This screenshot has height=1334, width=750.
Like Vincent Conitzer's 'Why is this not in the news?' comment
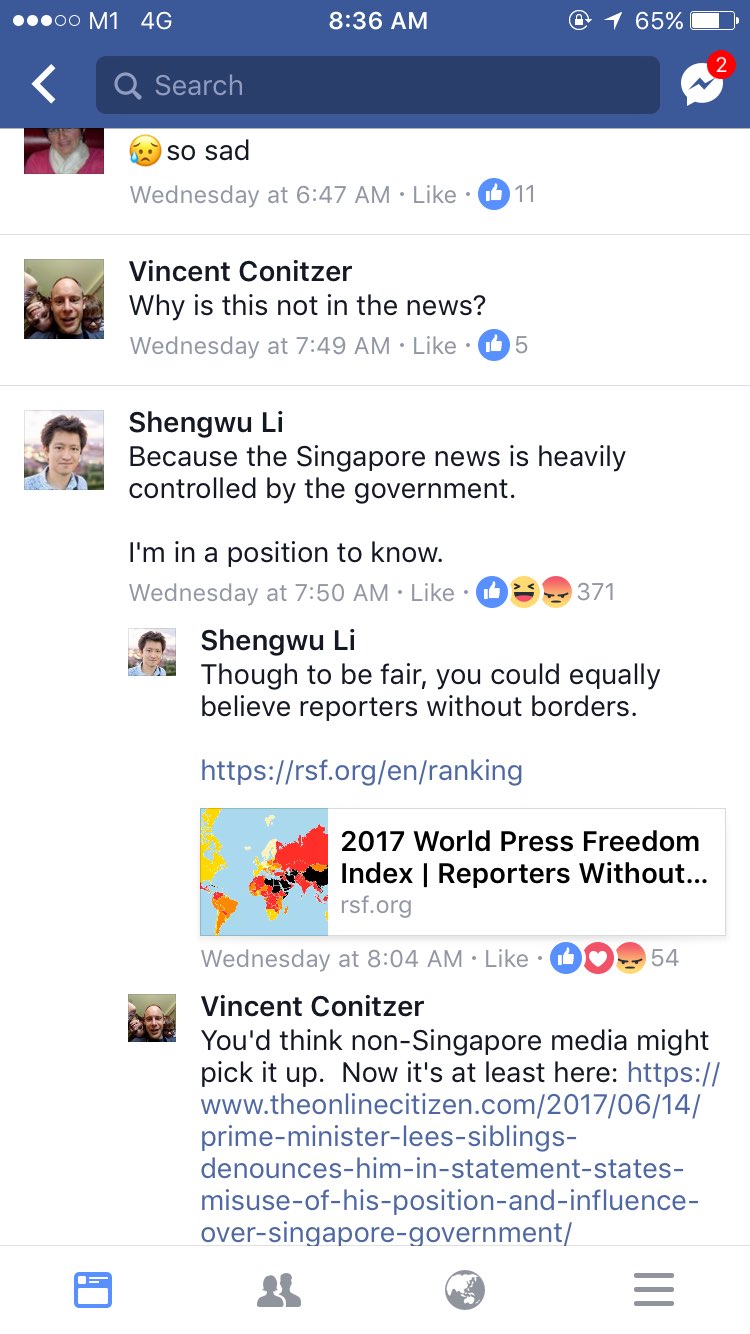pyautogui.click(x=434, y=346)
